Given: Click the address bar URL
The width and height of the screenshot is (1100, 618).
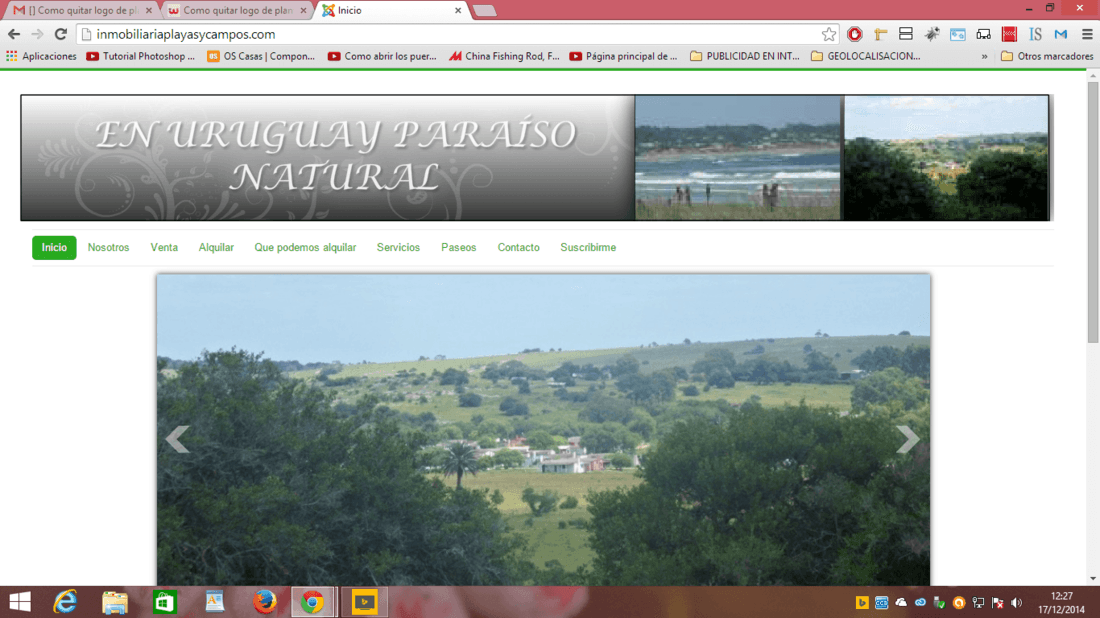Looking at the screenshot, I should point(185,34).
